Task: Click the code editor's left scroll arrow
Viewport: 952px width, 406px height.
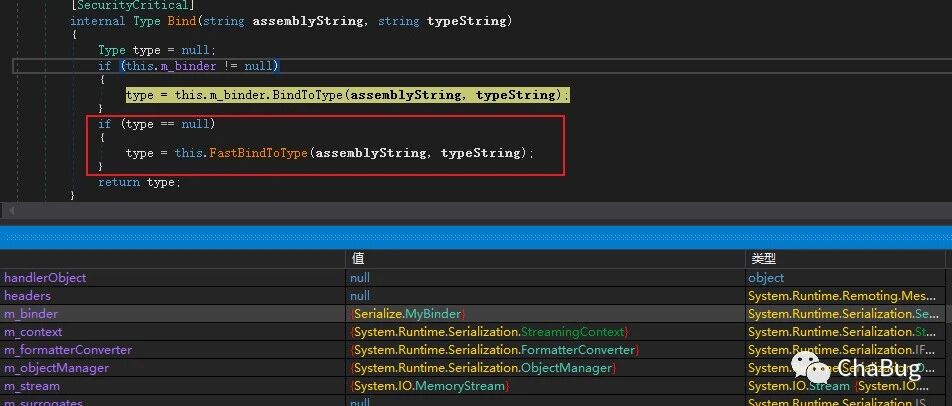Action: [x=9, y=211]
